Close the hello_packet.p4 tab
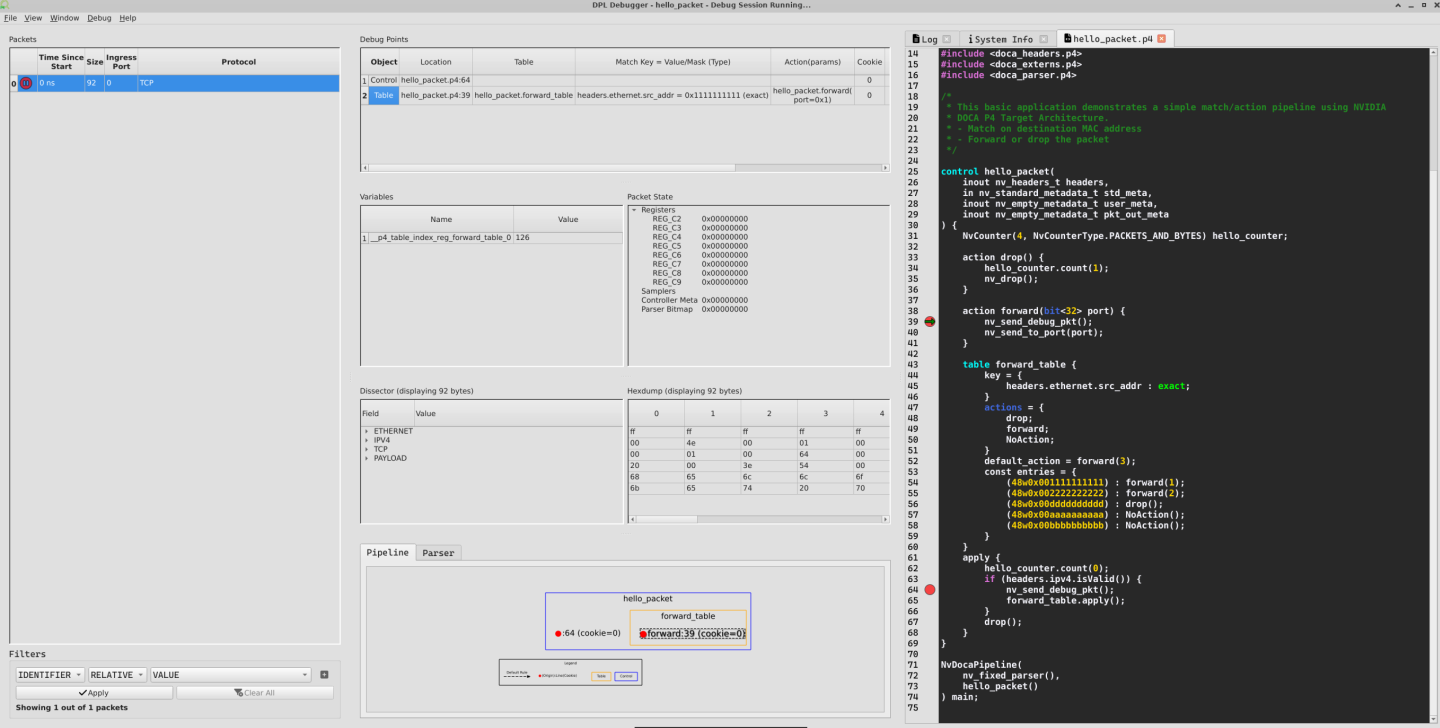The height and width of the screenshot is (728, 1440). click(1161, 39)
